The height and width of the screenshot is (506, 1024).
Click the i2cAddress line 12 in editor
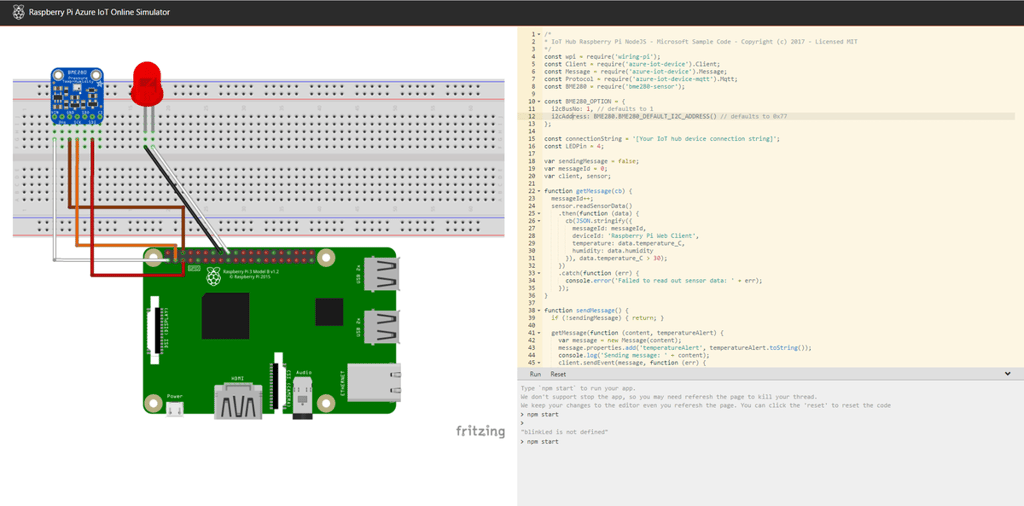pos(669,116)
